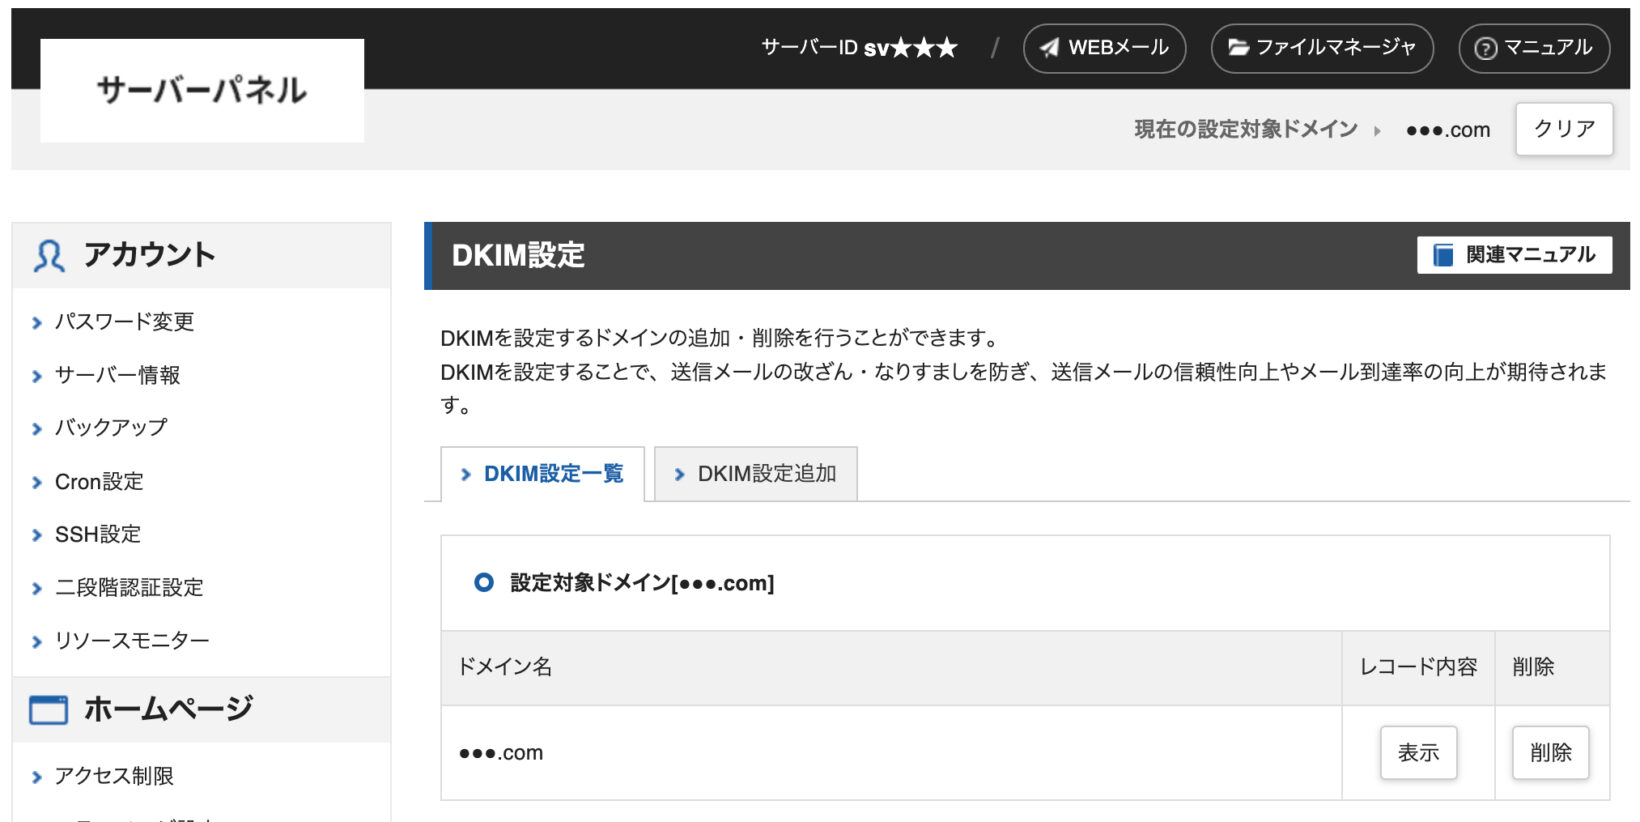
Task: Click the ホームページ section heading
Action: (168, 709)
